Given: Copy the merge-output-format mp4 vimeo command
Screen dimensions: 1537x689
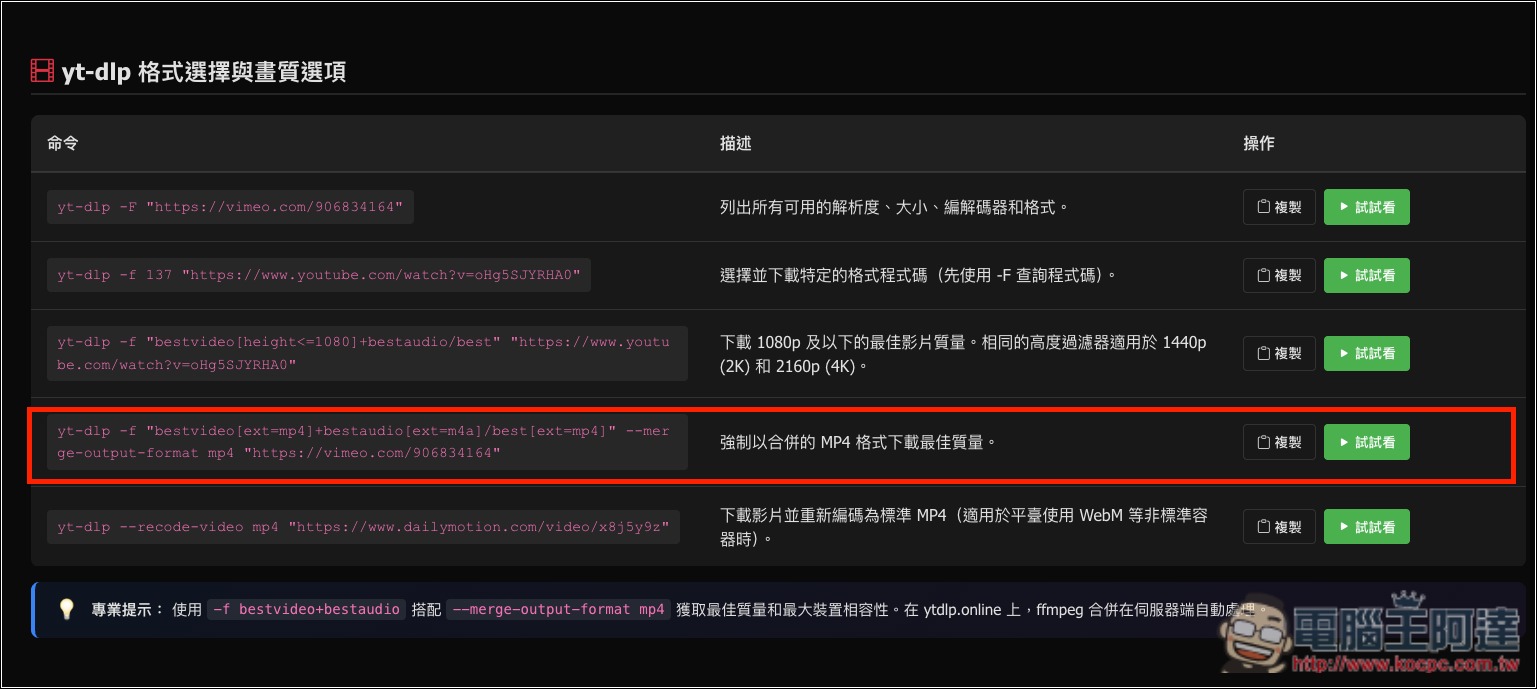Looking at the screenshot, I should (1279, 442).
